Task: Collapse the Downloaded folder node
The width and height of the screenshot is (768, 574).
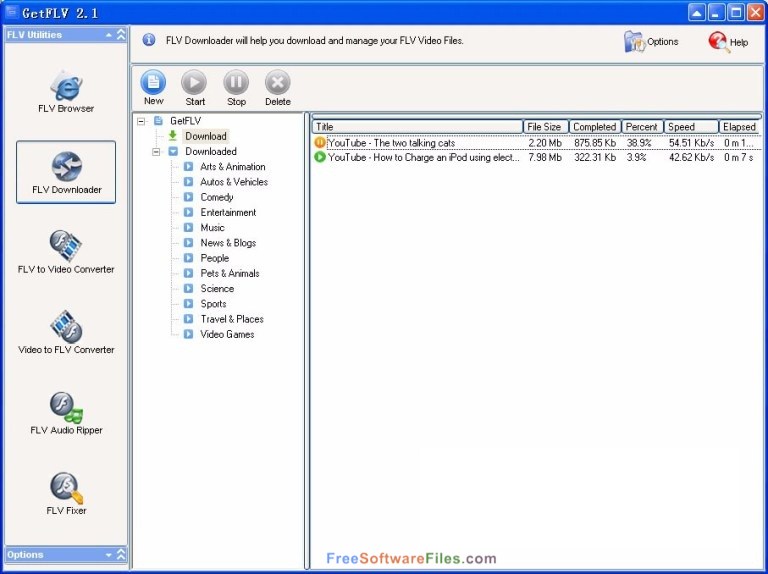Action: pyautogui.click(x=156, y=152)
